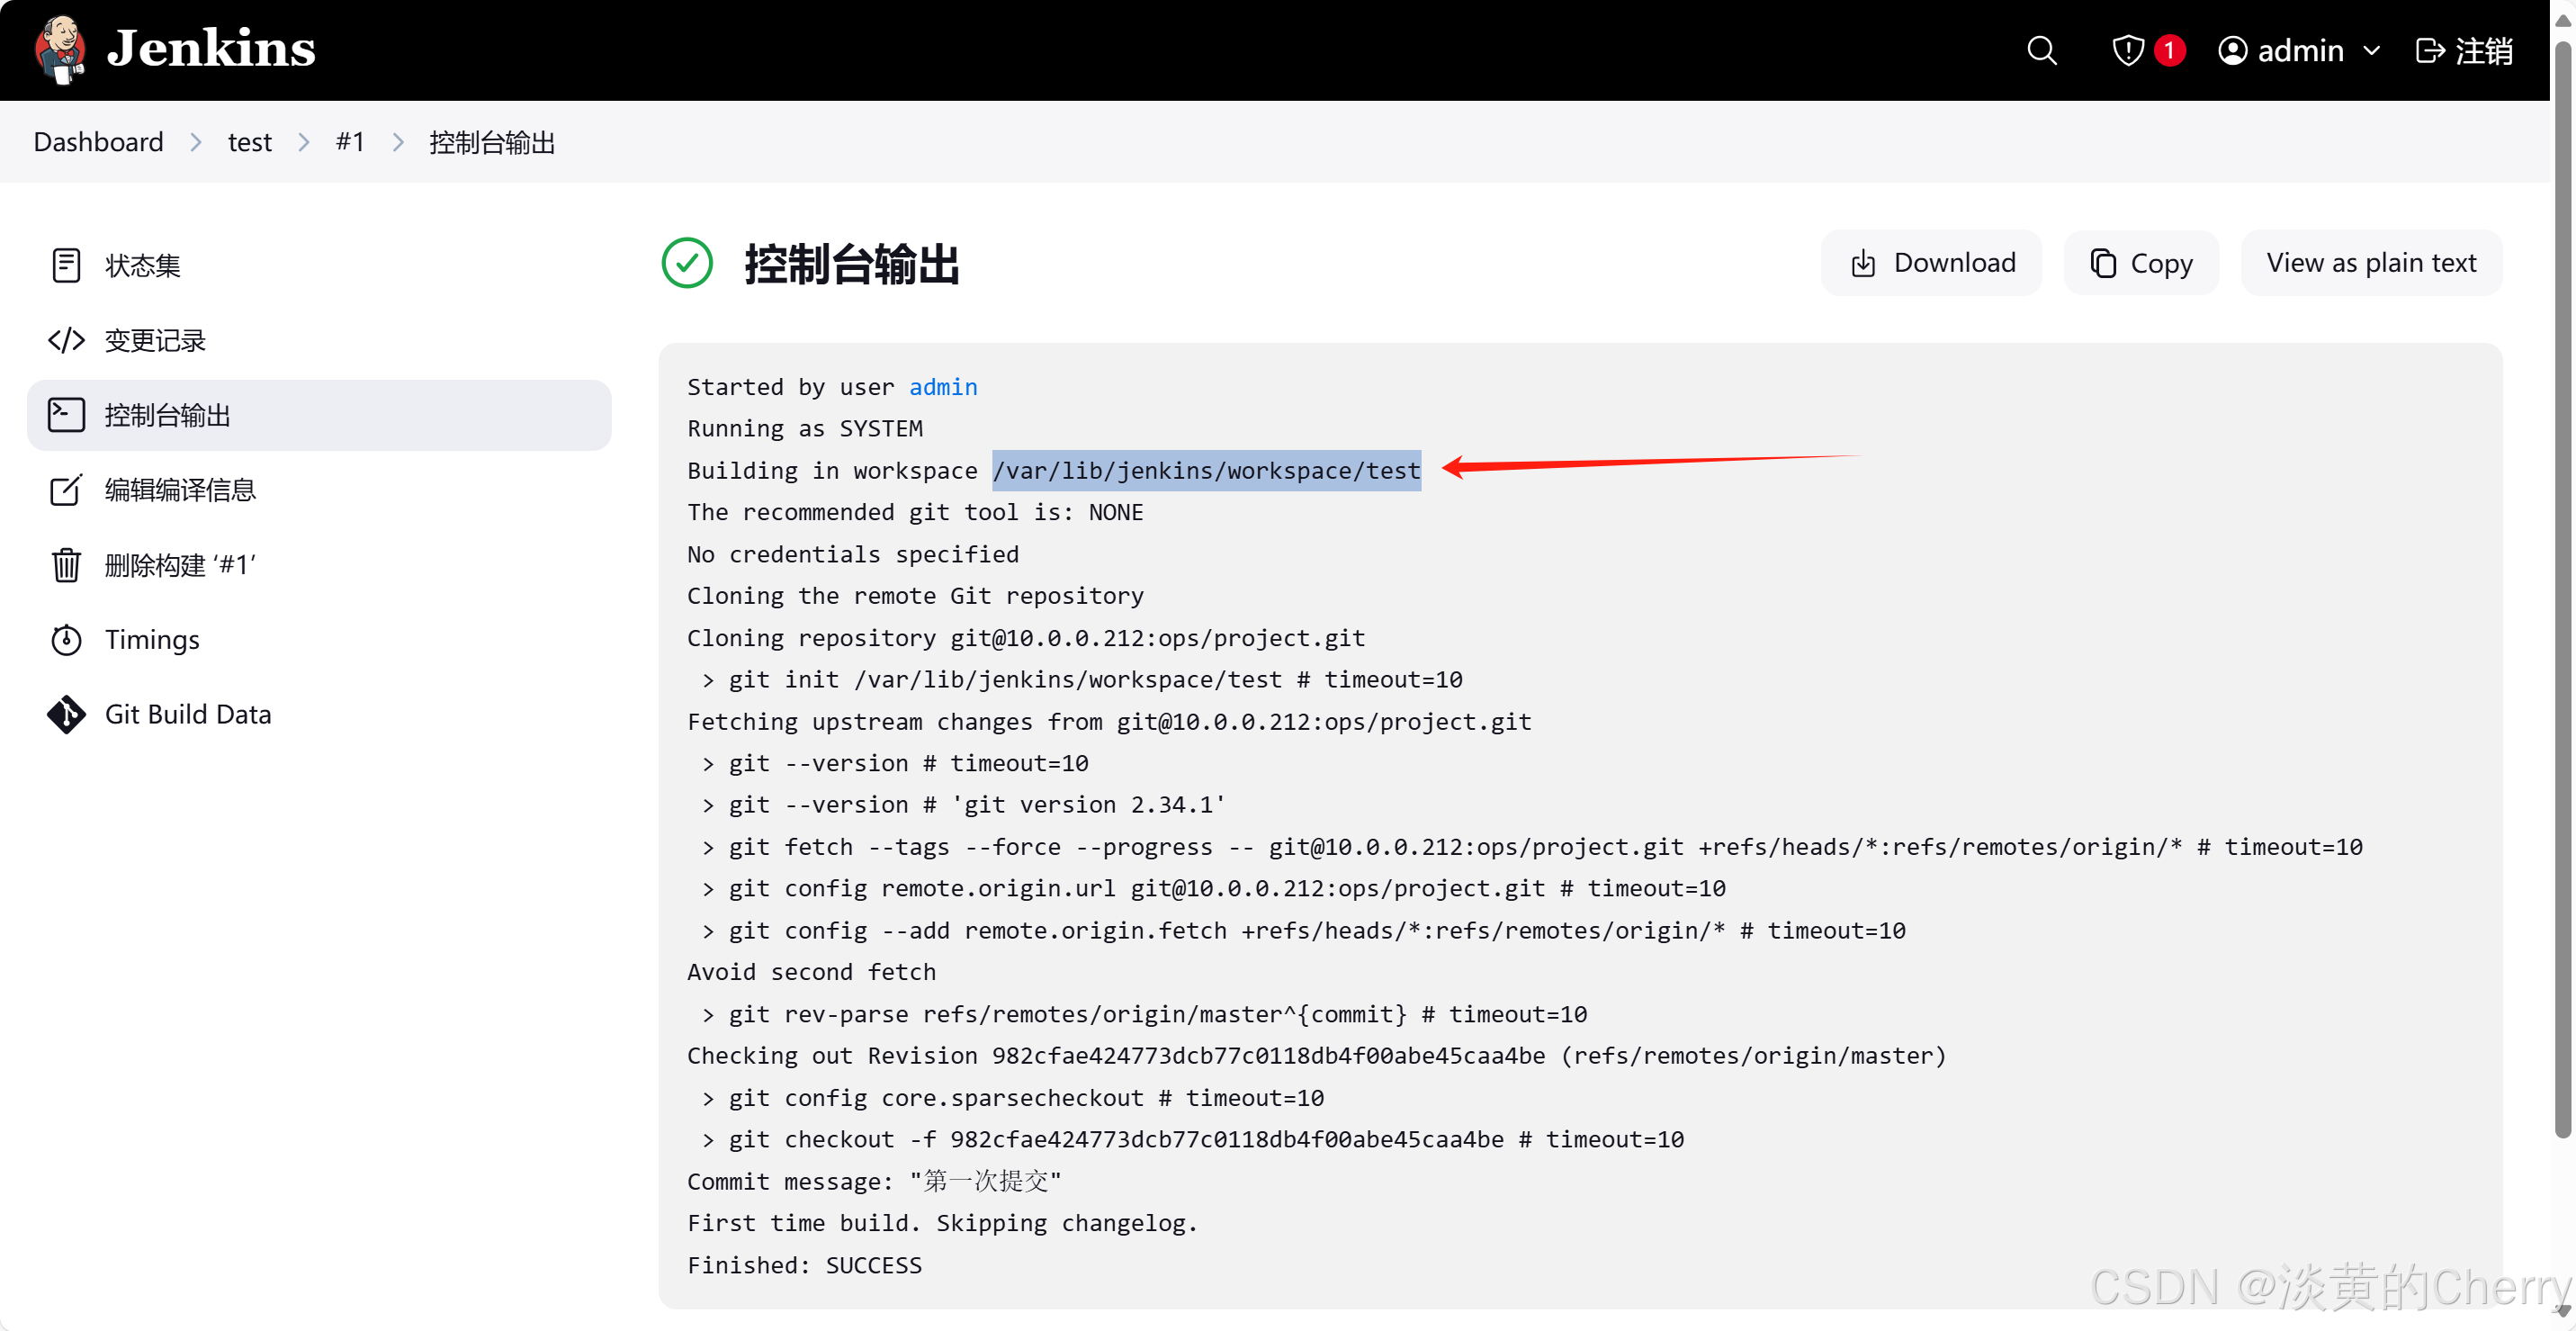Image resolution: width=2576 pixels, height=1331 pixels.
Task: Expand chevron after Dashboard breadcrumb
Action: point(196,142)
